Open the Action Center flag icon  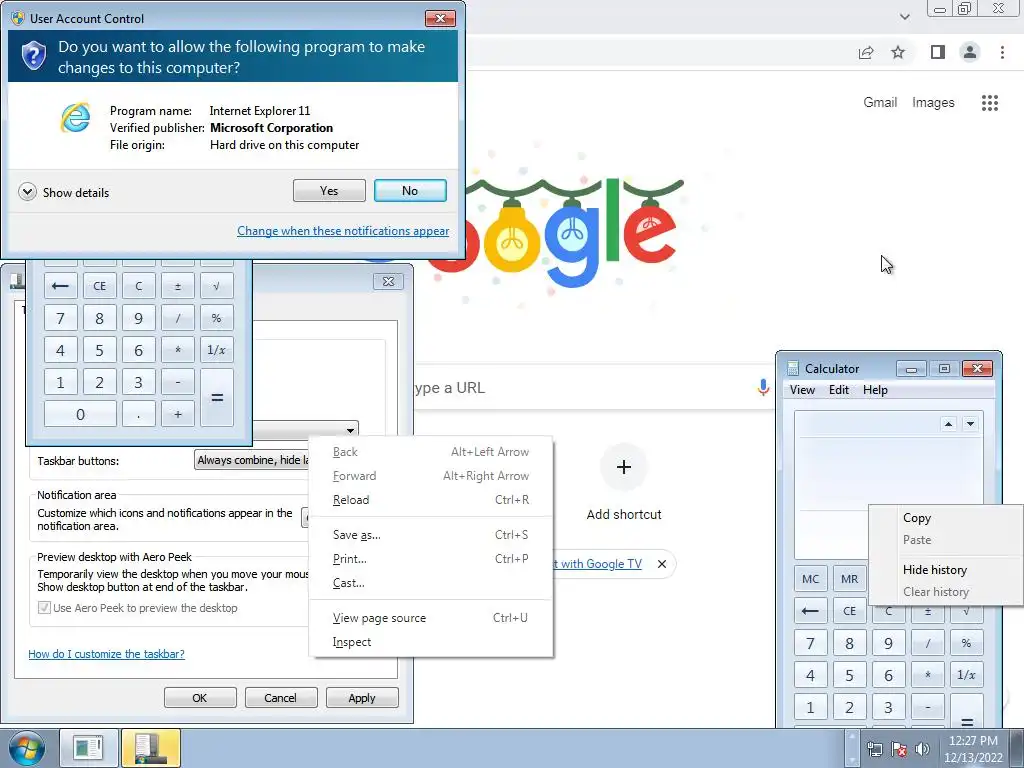[x=899, y=749]
